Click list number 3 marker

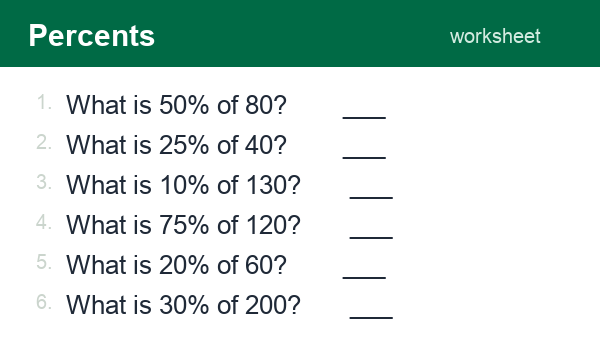(44, 182)
